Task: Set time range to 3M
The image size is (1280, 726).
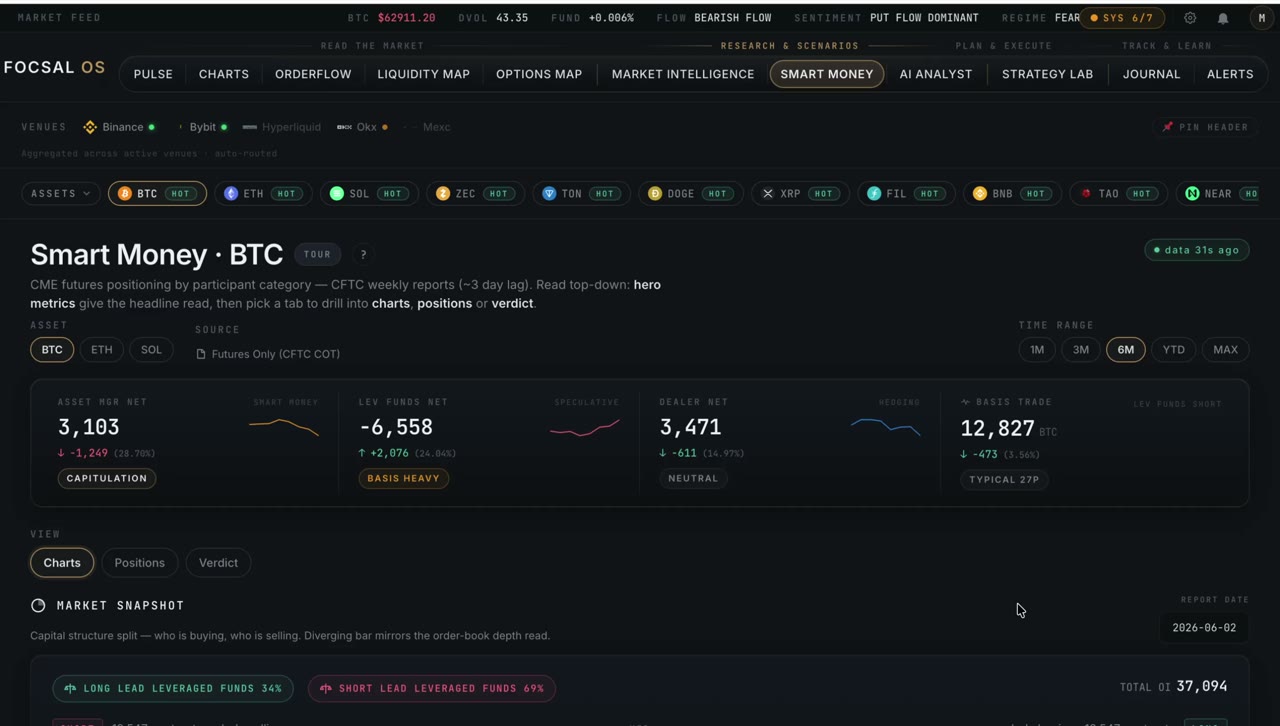Action: (1081, 350)
